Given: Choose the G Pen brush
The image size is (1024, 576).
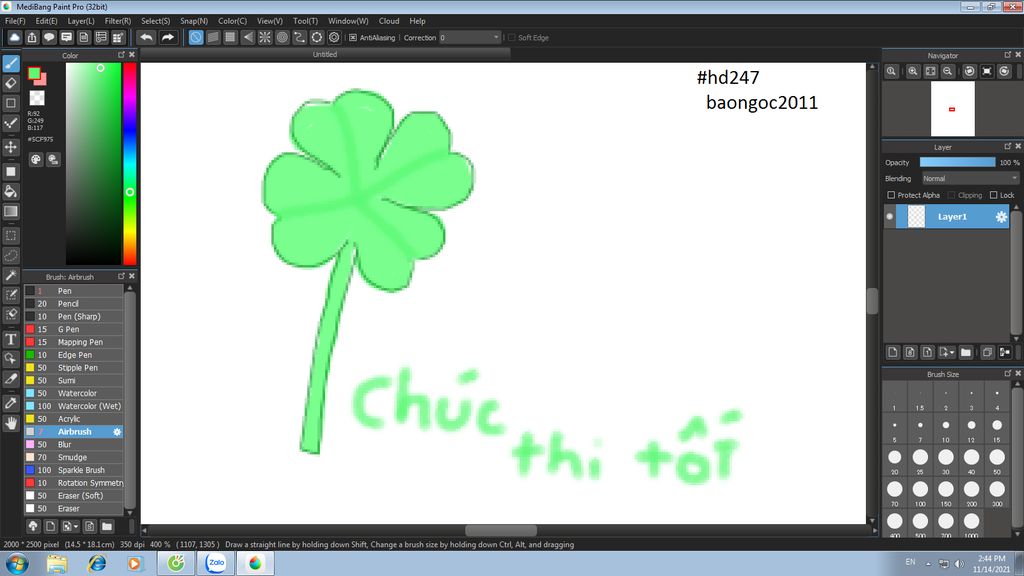Looking at the screenshot, I should [74, 329].
